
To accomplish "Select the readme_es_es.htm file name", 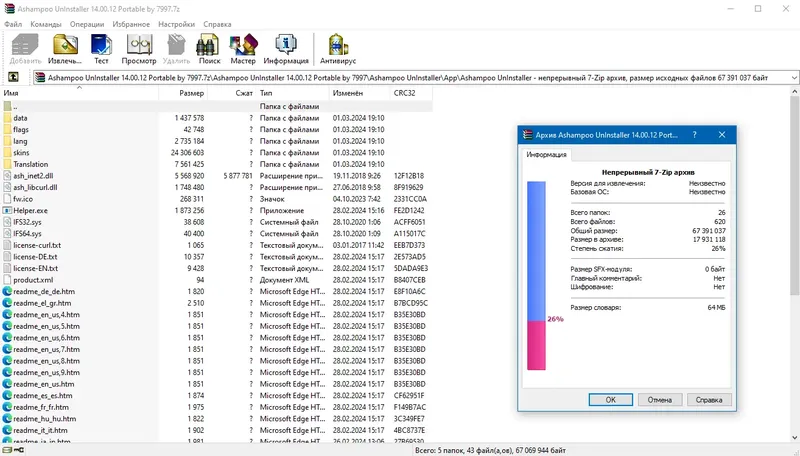I will (43, 395).
